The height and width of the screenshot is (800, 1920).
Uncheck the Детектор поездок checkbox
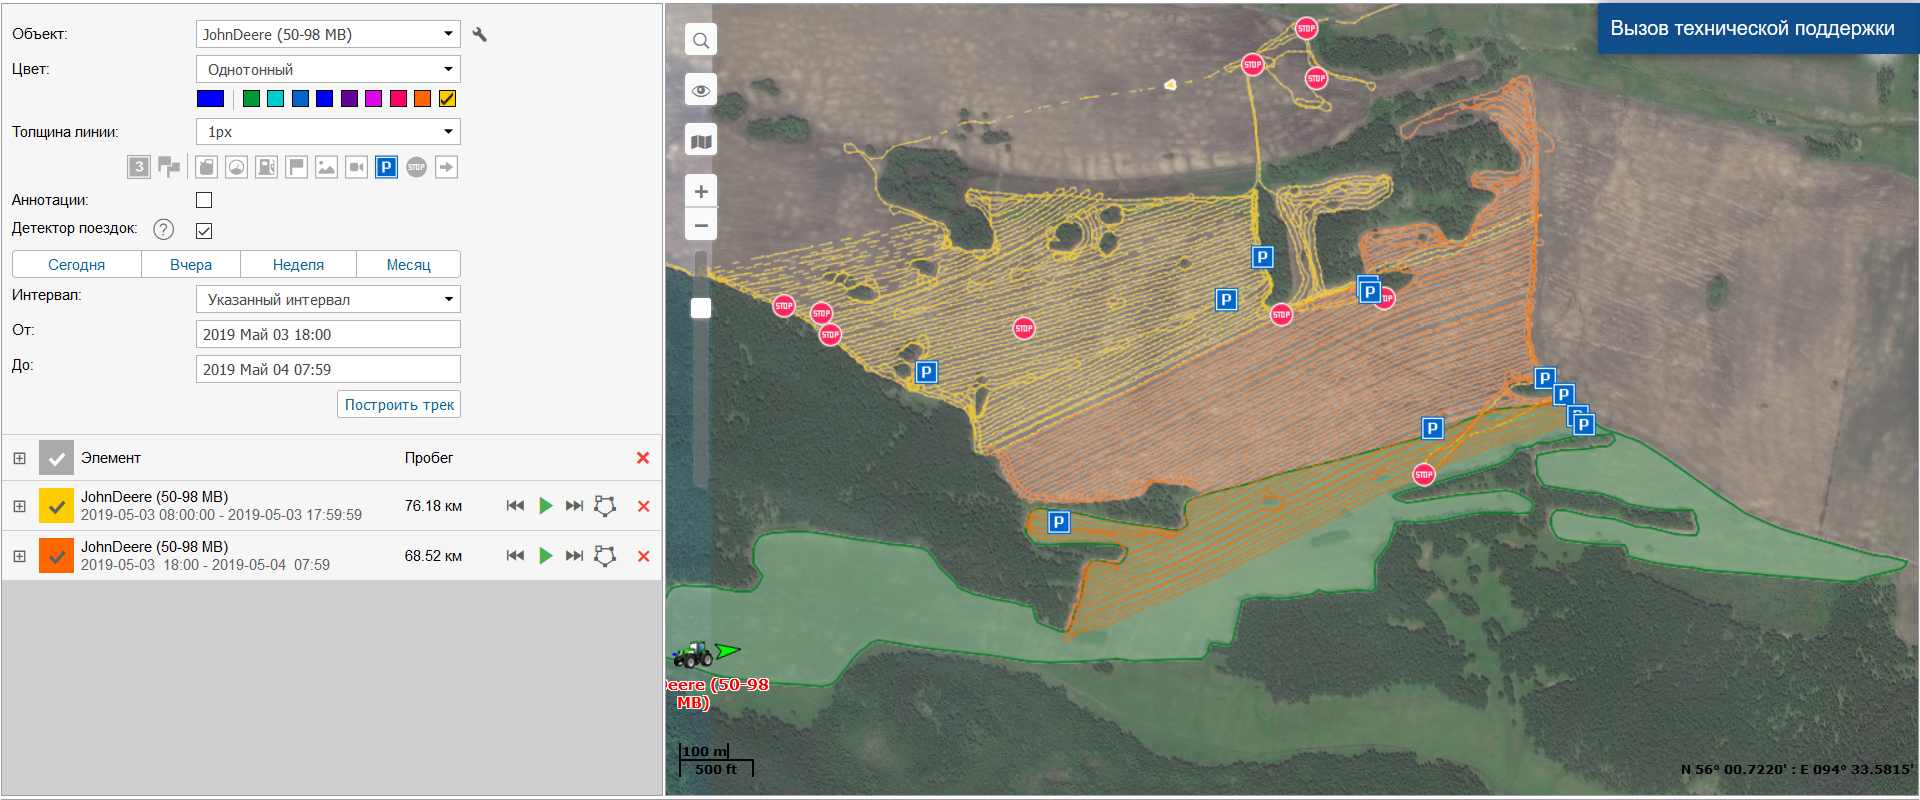pyautogui.click(x=204, y=231)
